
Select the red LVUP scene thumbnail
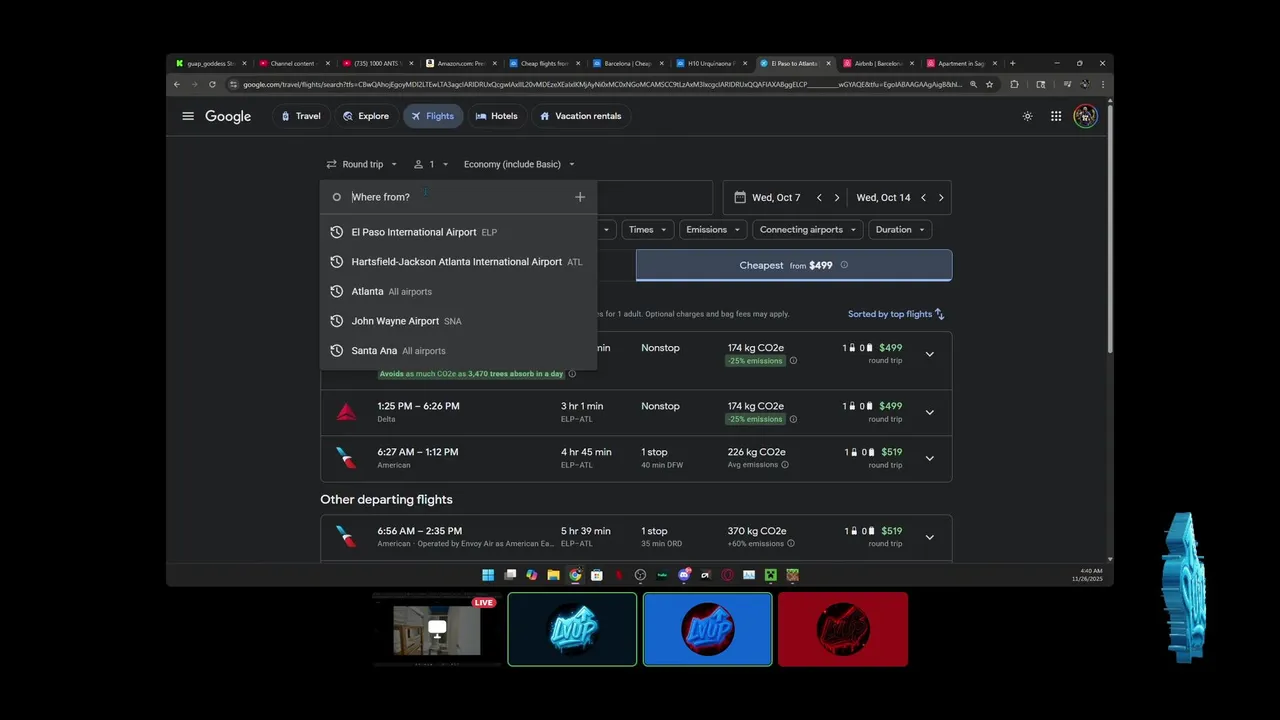(x=843, y=629)
